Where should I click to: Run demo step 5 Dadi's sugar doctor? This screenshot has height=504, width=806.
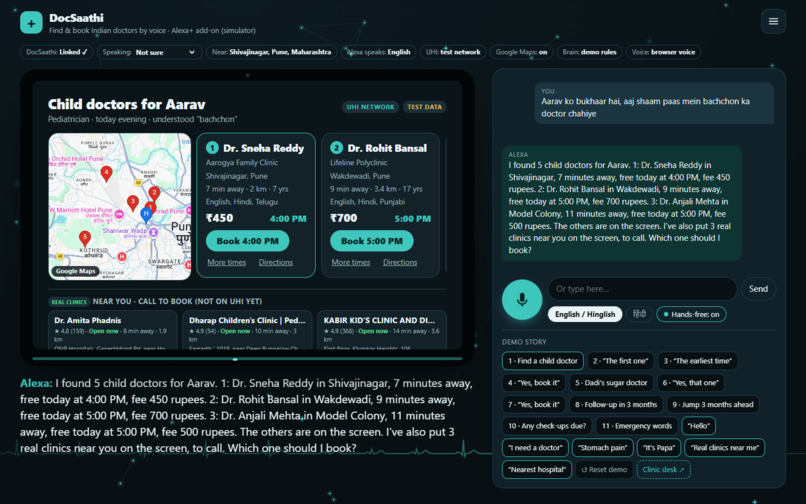611,383
